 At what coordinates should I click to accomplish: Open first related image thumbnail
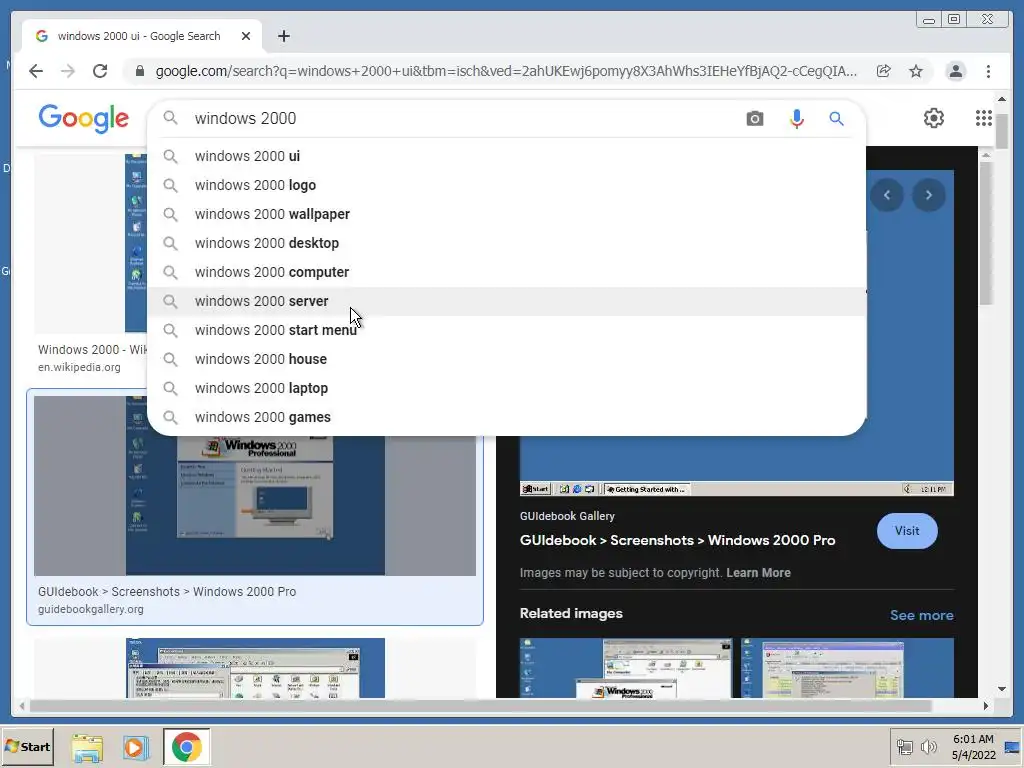coord(626,668)
